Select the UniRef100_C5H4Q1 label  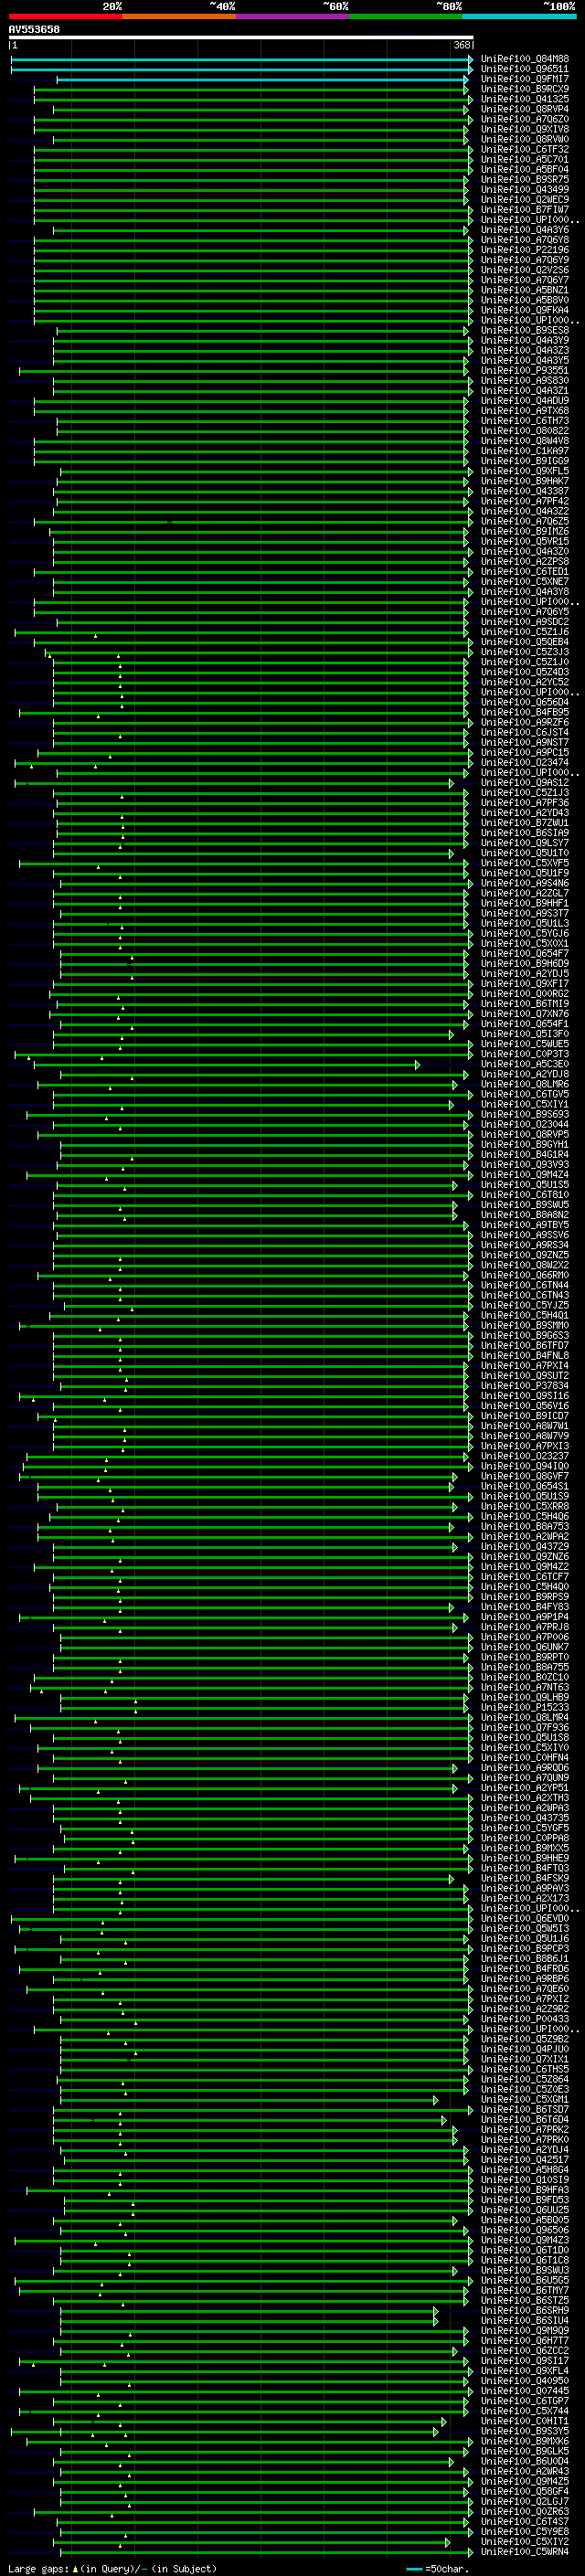pyautogui.click(x=525, y=1315)
